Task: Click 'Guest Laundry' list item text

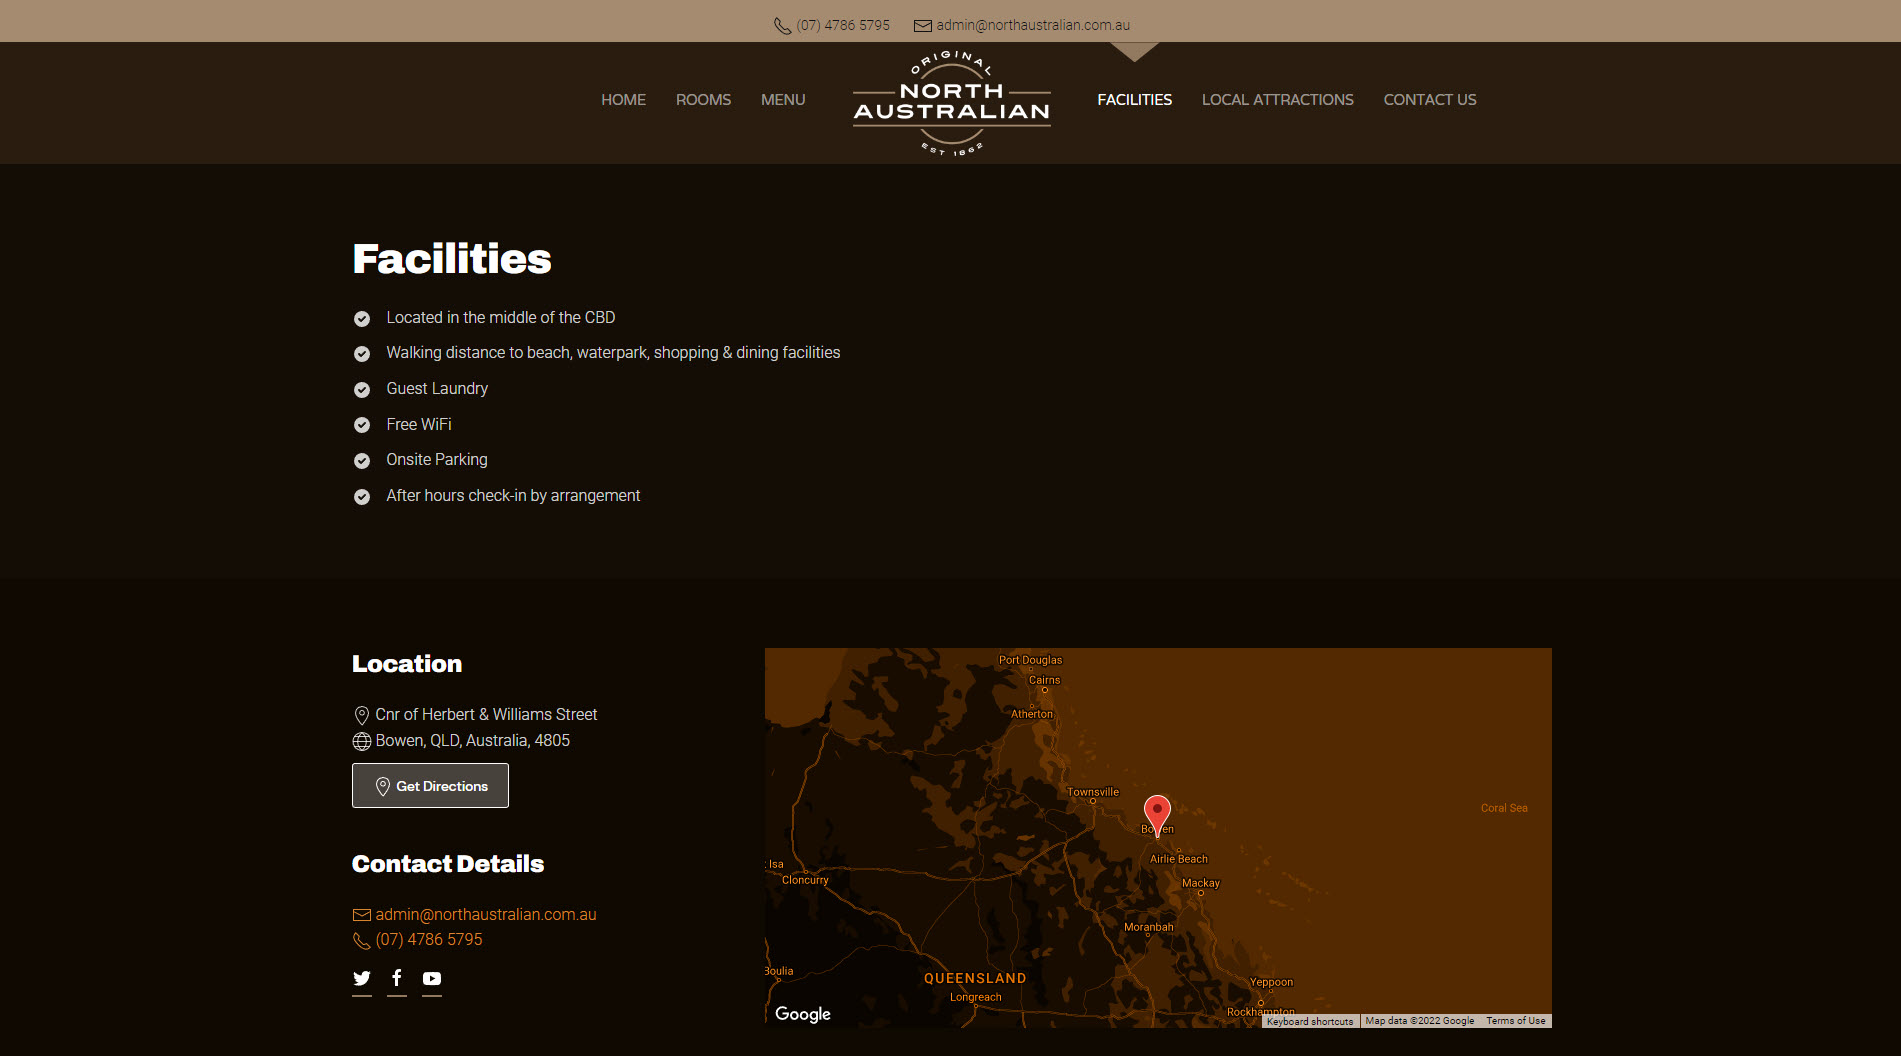Action: (x=437, y=388)
